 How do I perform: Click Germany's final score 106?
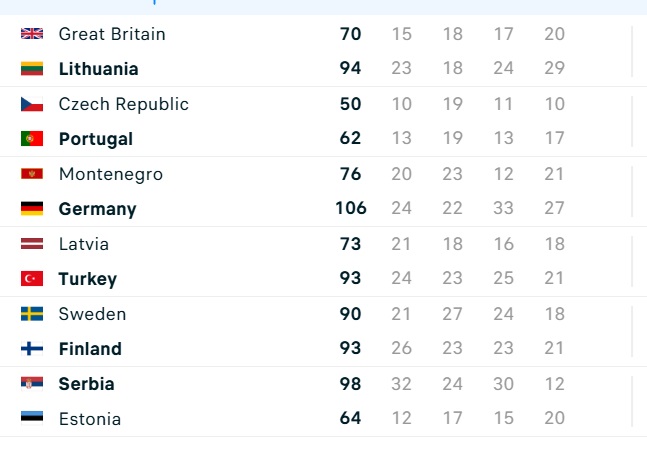tap(351, 208)
